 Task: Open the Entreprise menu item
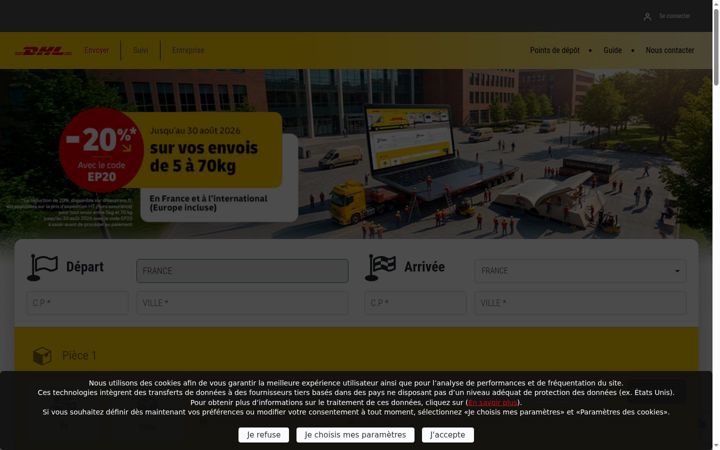[x=188, y=51]
